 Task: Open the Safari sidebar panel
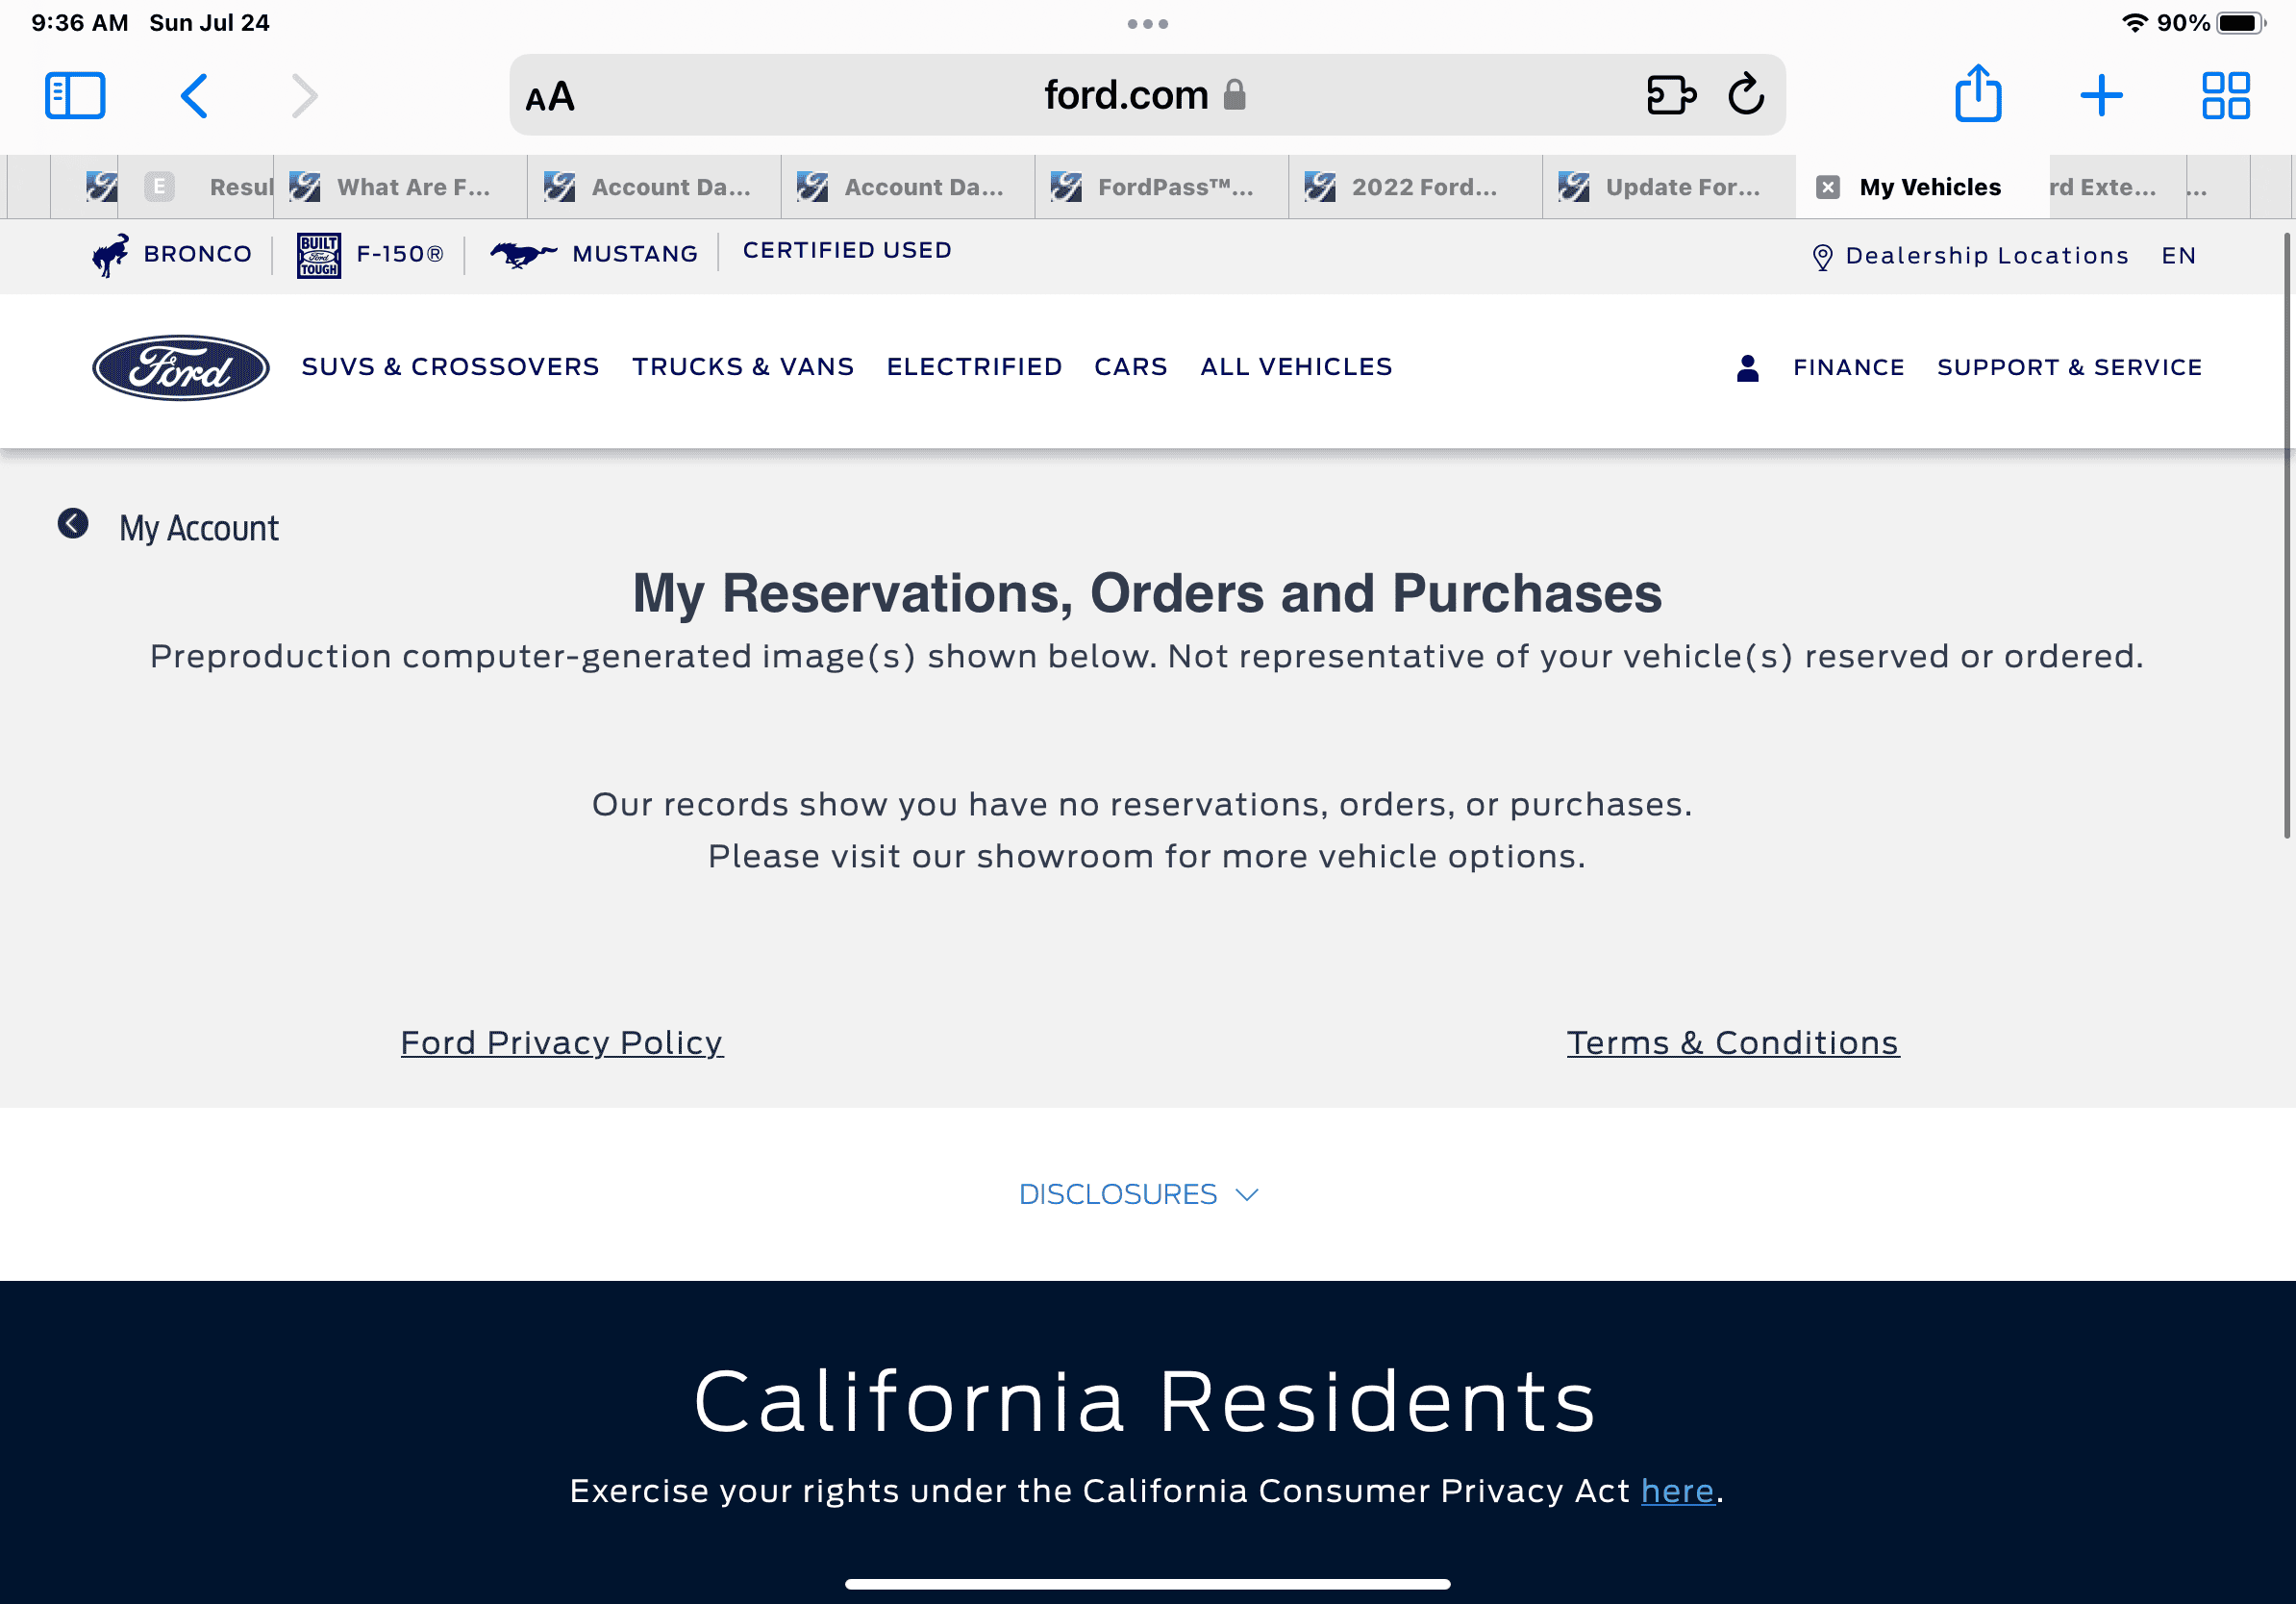tap(75, 96)
